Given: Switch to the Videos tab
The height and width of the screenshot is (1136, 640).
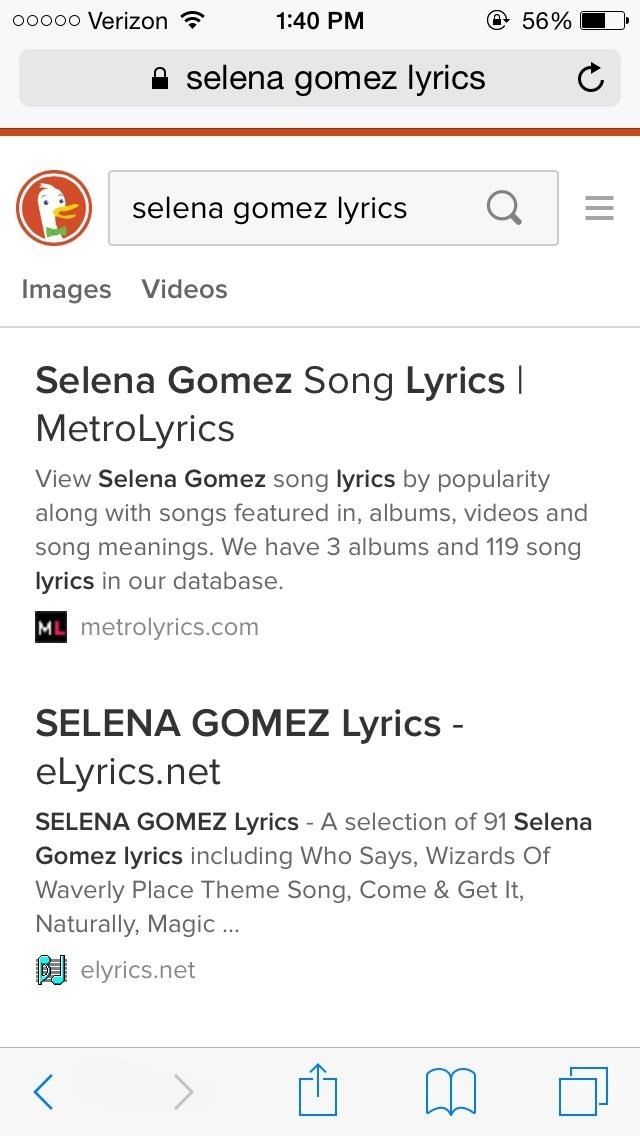Looking at the screenshot, I should (185, 289).
